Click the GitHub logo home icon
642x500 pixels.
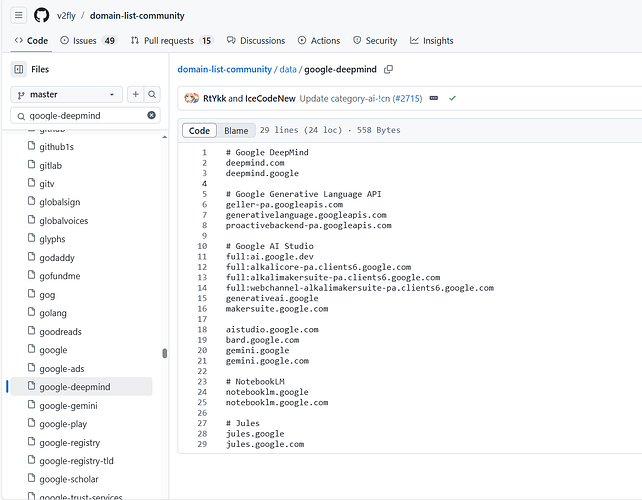pyautogui.click(x=41, y=16)
